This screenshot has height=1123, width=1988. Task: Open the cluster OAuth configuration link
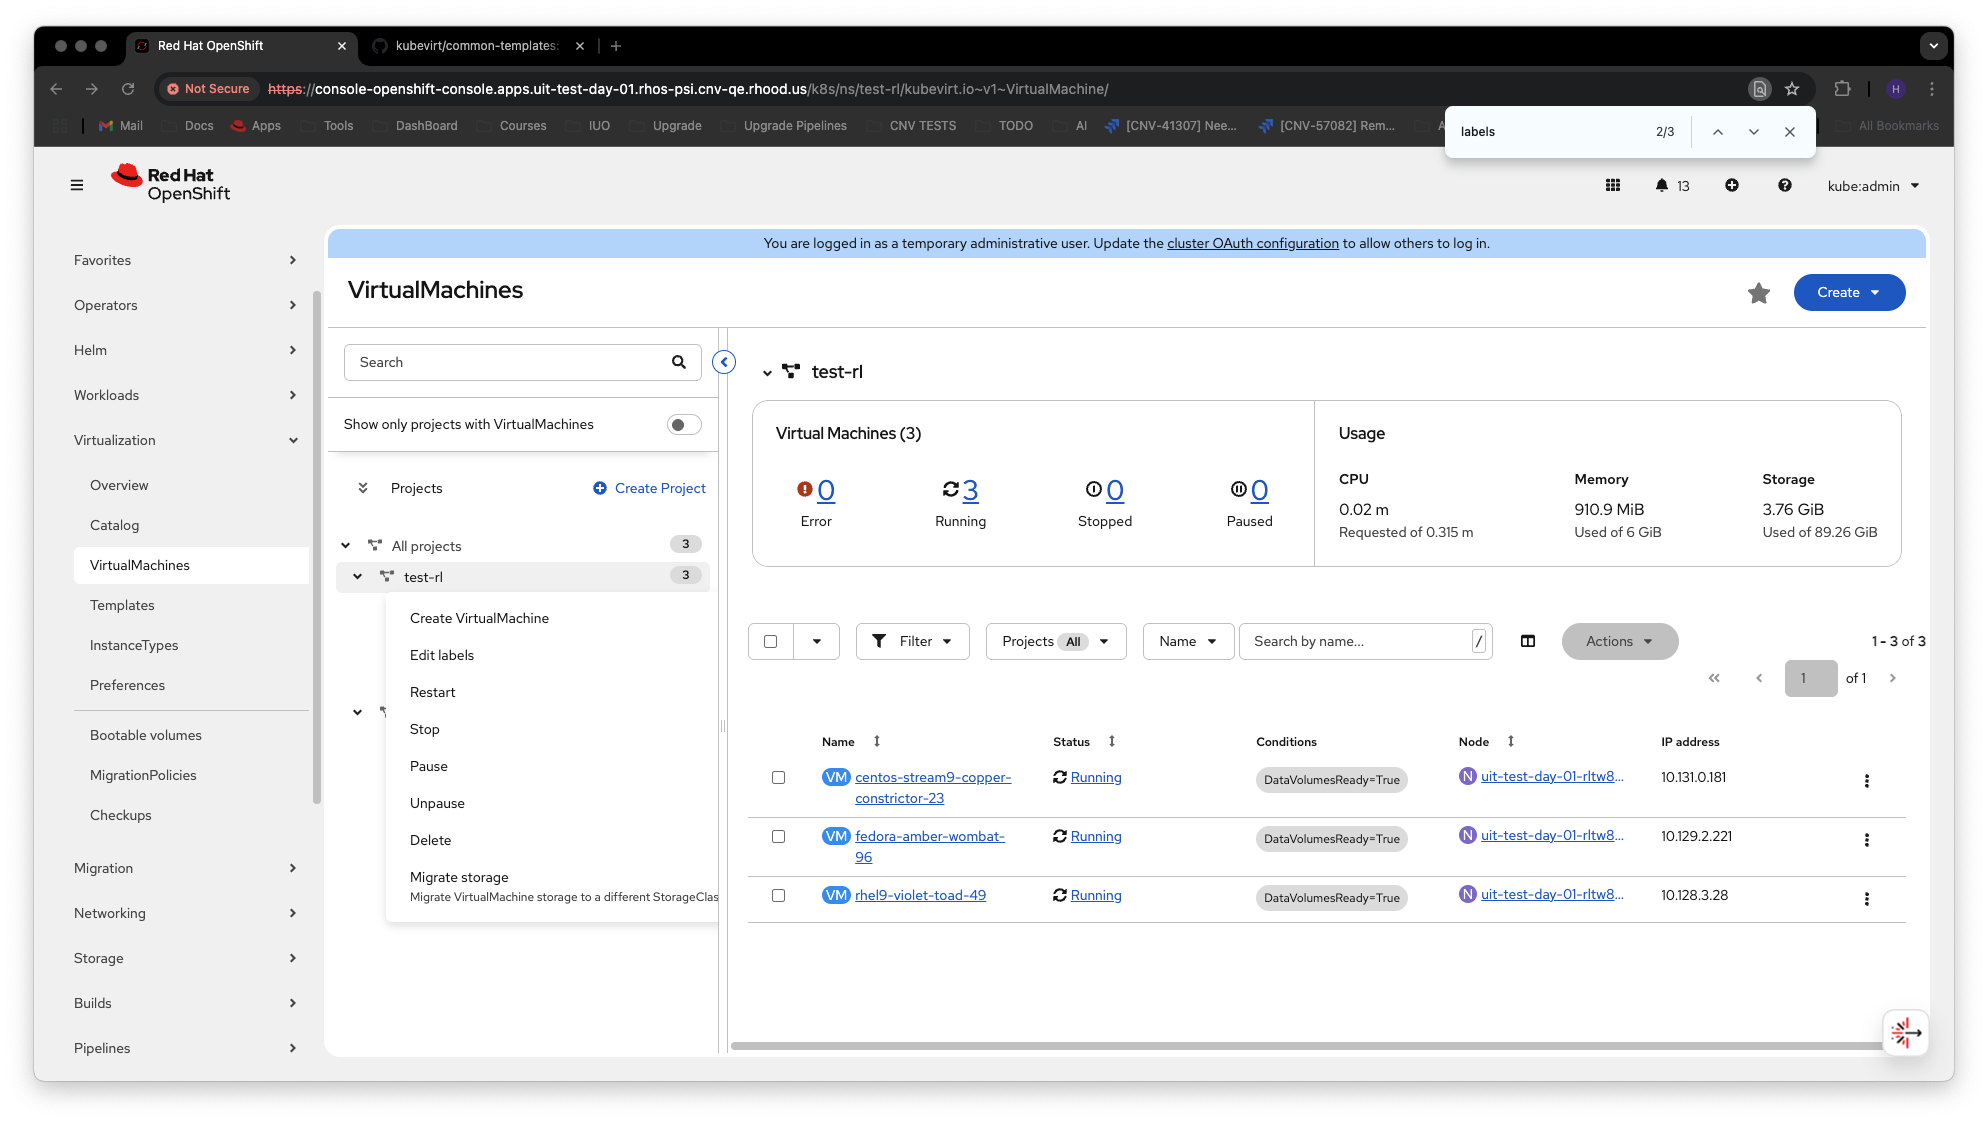pos(1252,243)
